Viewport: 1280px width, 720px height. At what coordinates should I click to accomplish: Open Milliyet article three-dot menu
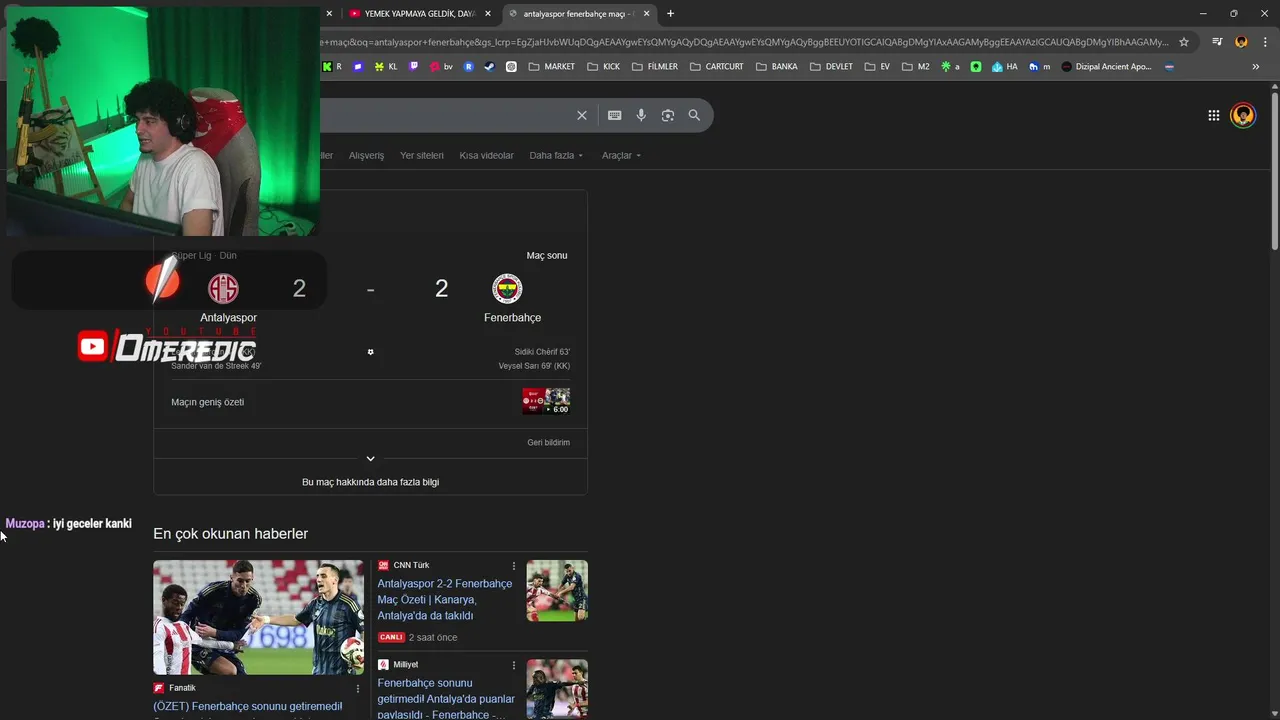514,665
